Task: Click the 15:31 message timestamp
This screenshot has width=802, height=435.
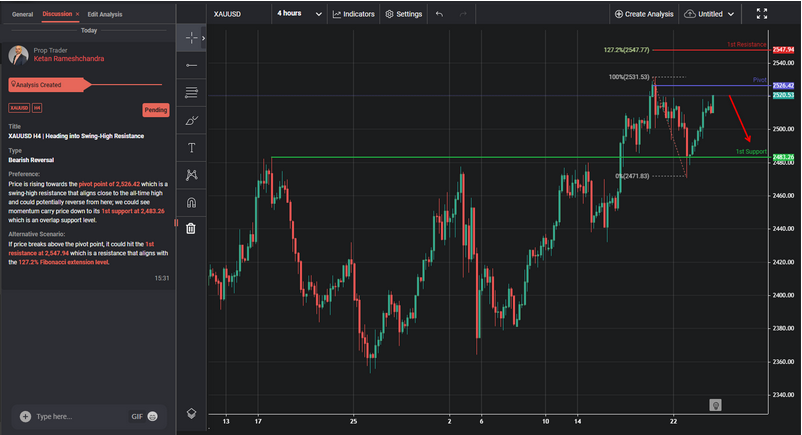Action: (x=162, y=278)
